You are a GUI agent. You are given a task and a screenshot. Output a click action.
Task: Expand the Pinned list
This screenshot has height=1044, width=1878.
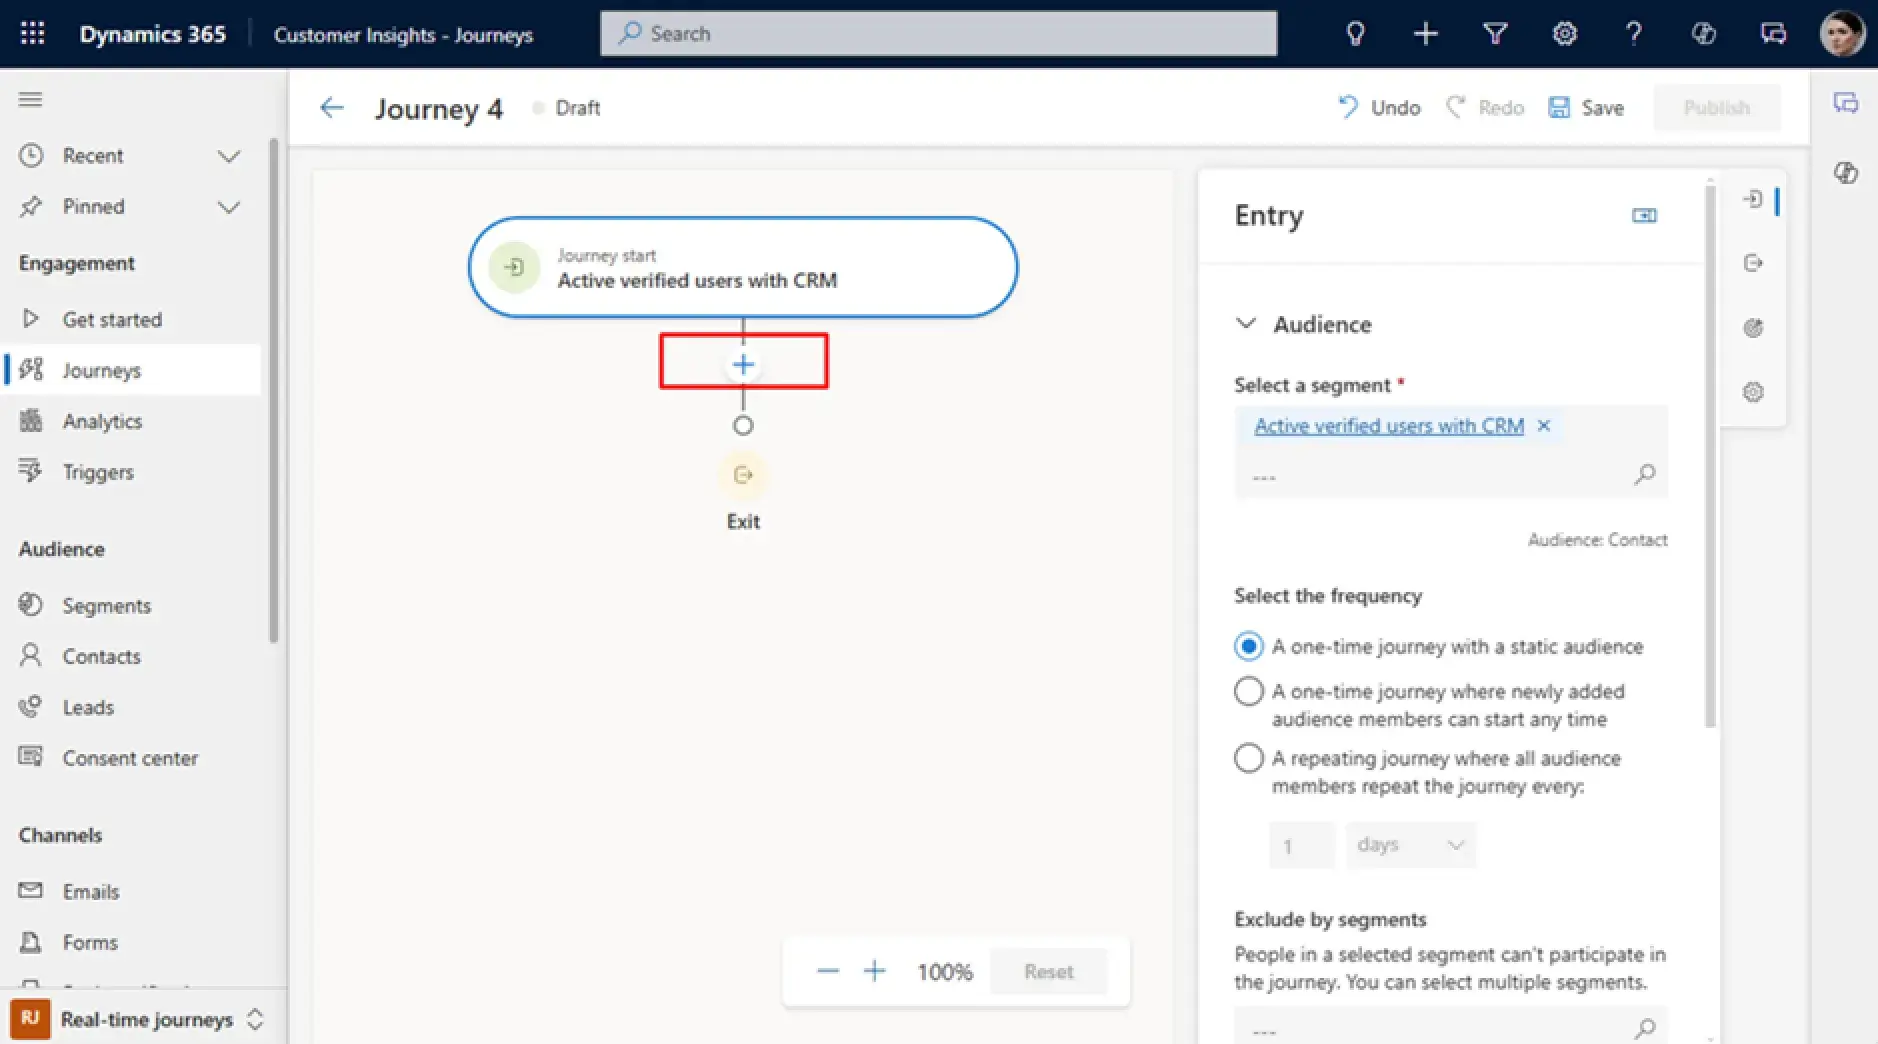pos(229,207)
